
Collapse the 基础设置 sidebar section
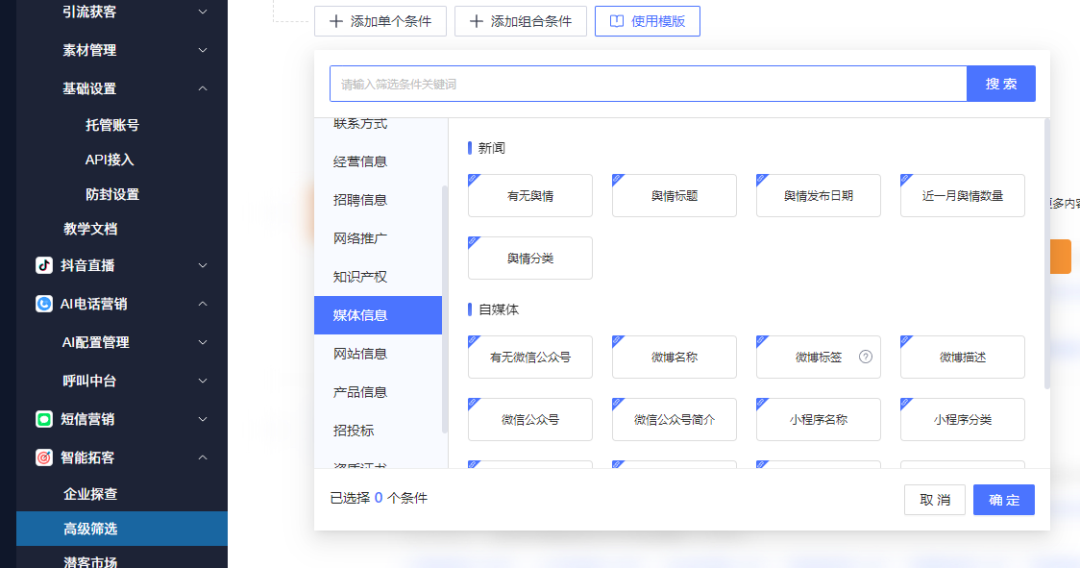click(203, 88)
